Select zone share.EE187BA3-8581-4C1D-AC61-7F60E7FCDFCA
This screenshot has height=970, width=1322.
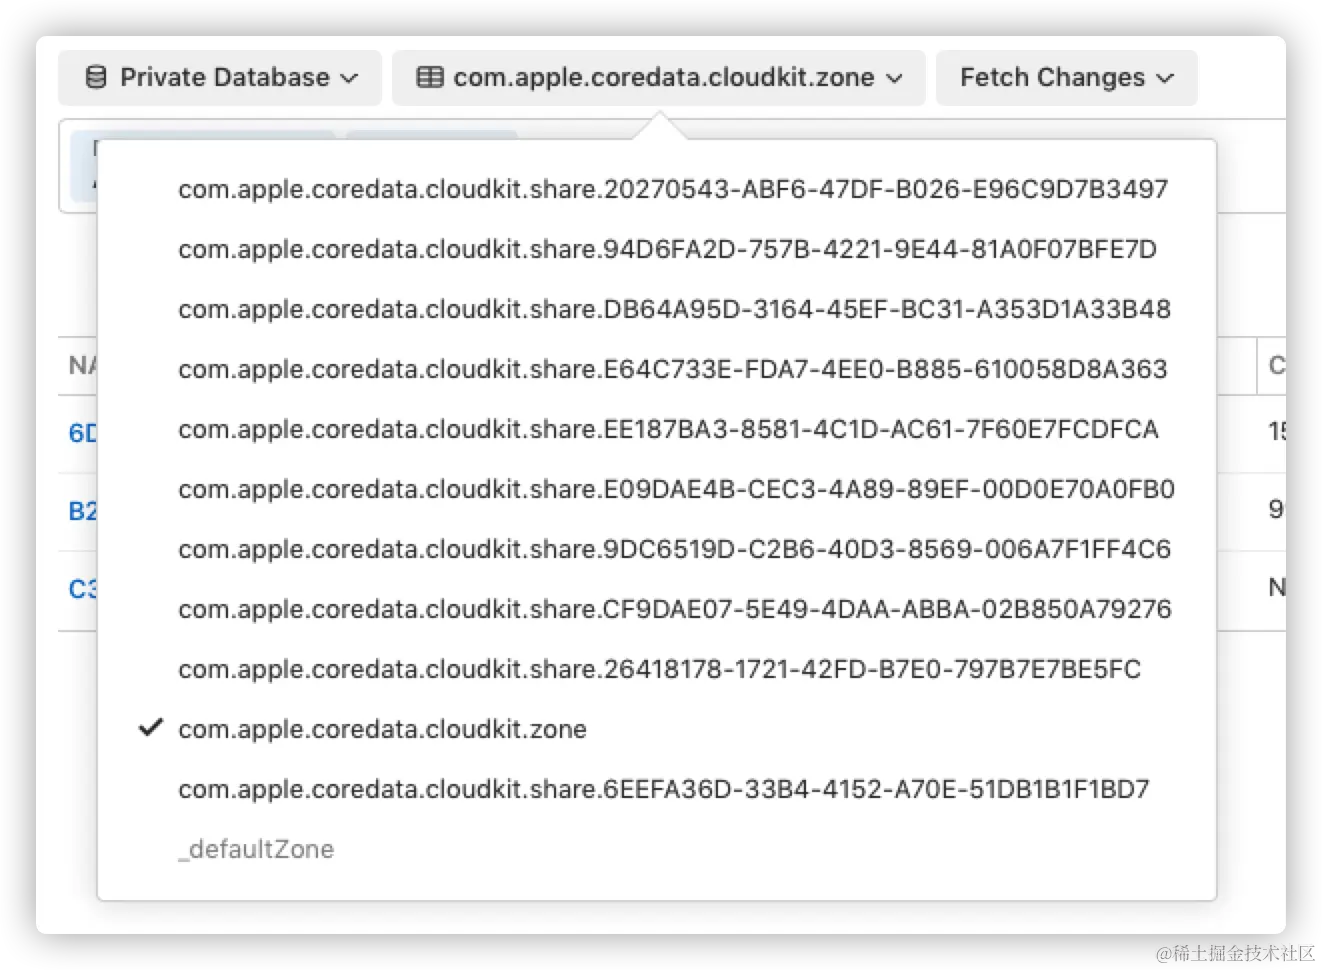668,429
